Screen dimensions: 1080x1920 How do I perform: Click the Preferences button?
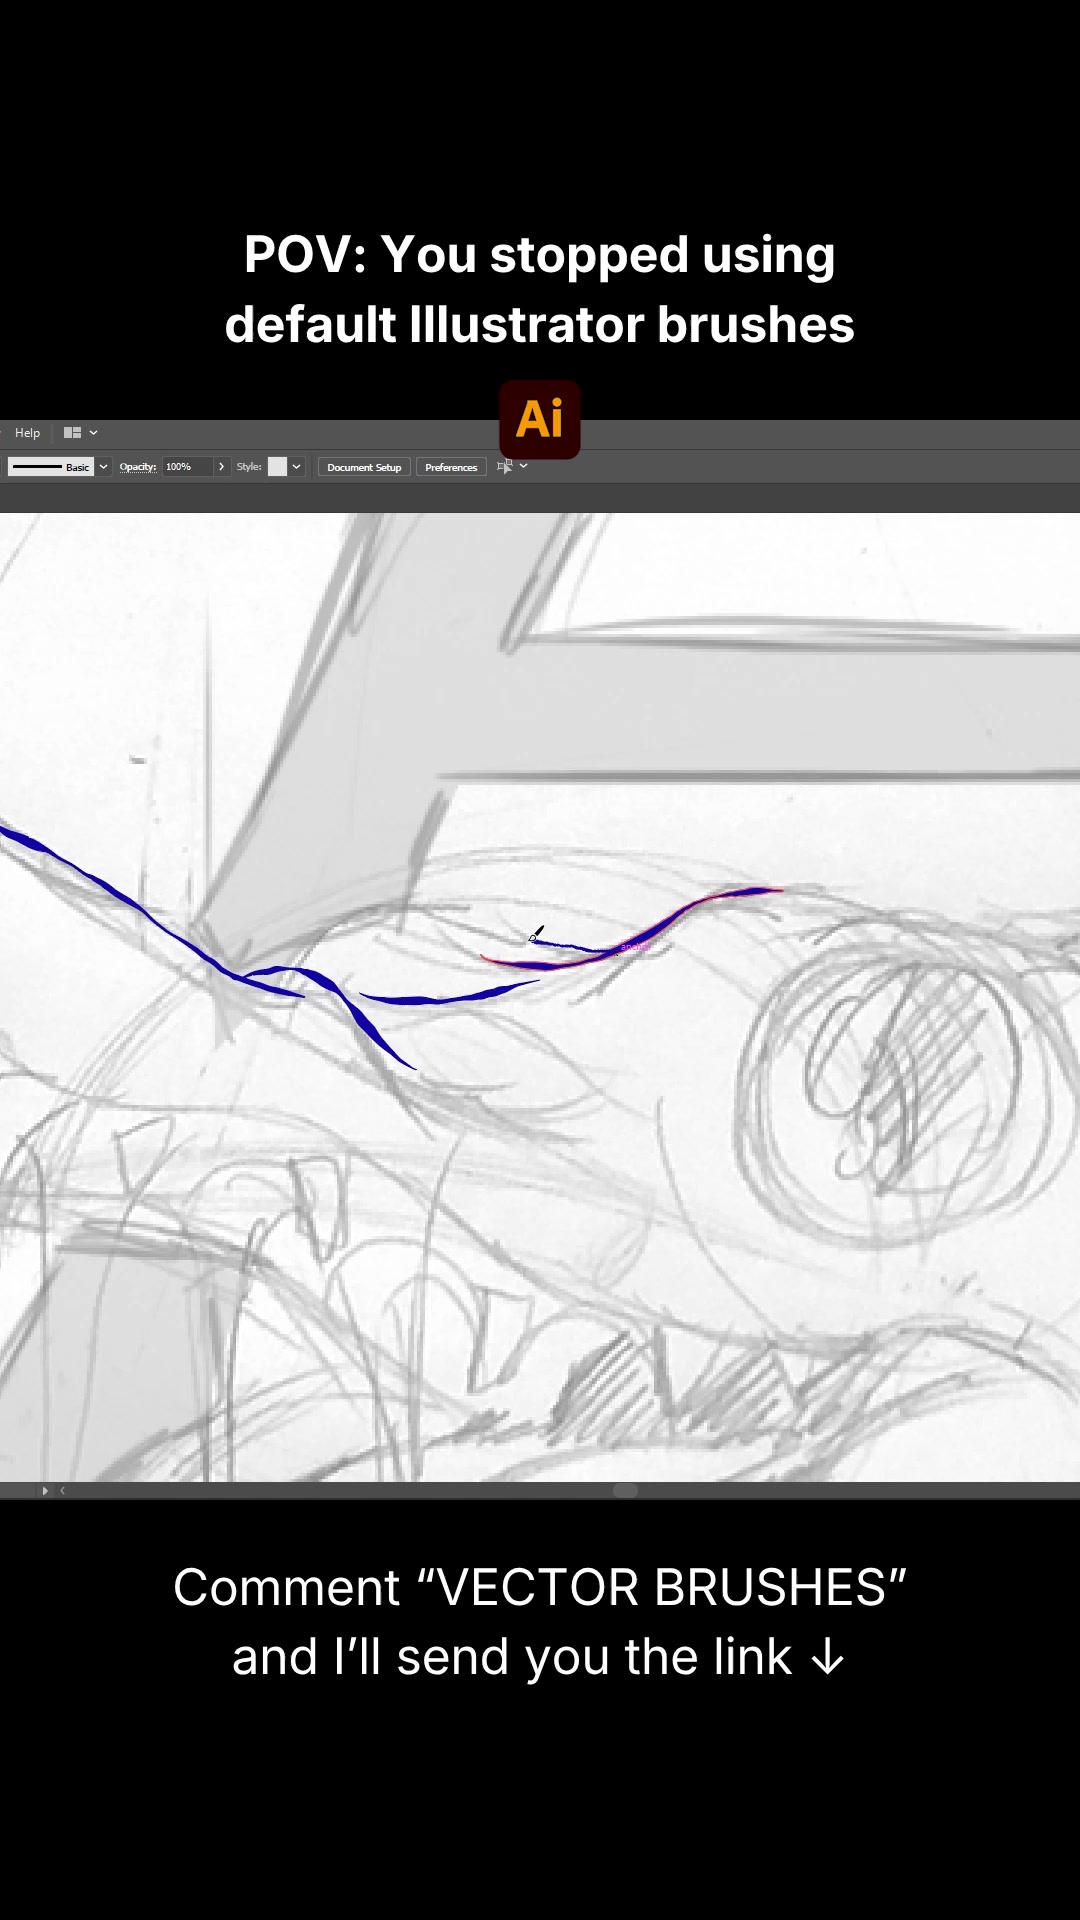click(x=451, y=467)
